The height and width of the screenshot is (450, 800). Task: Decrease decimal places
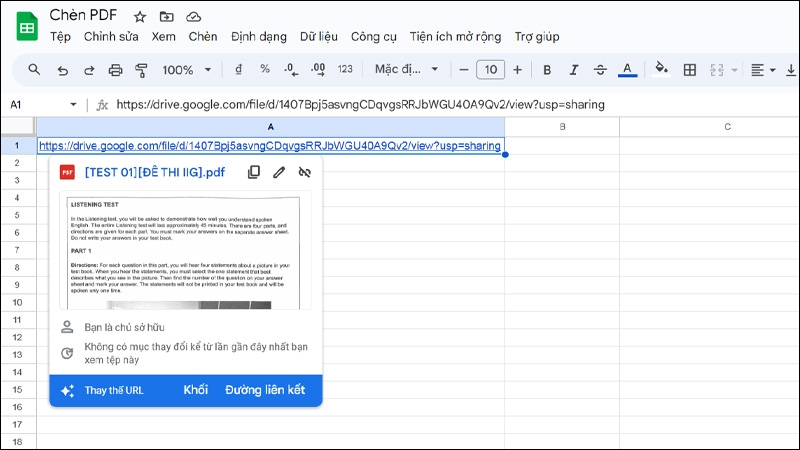point(291,69)
